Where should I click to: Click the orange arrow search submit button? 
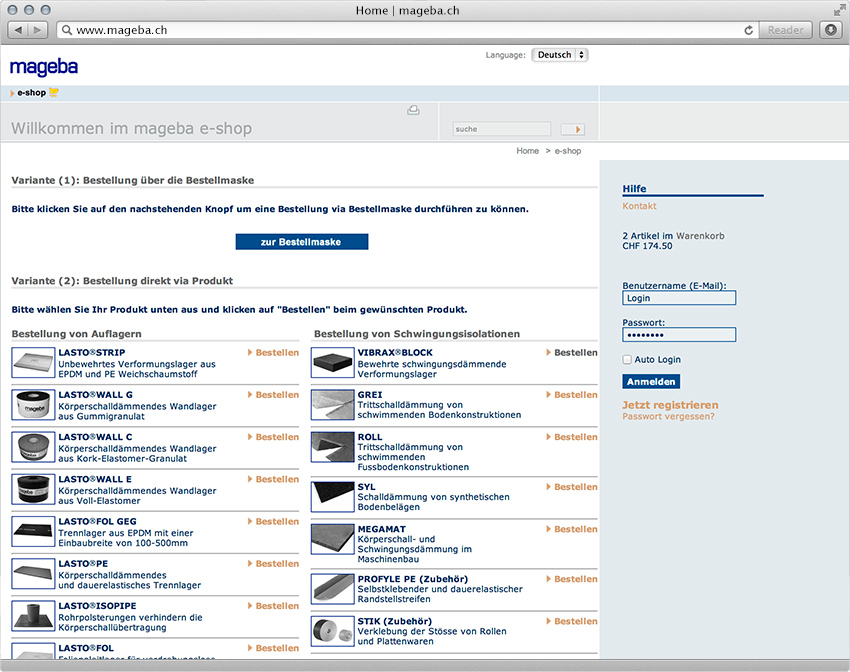coord(573,129)
